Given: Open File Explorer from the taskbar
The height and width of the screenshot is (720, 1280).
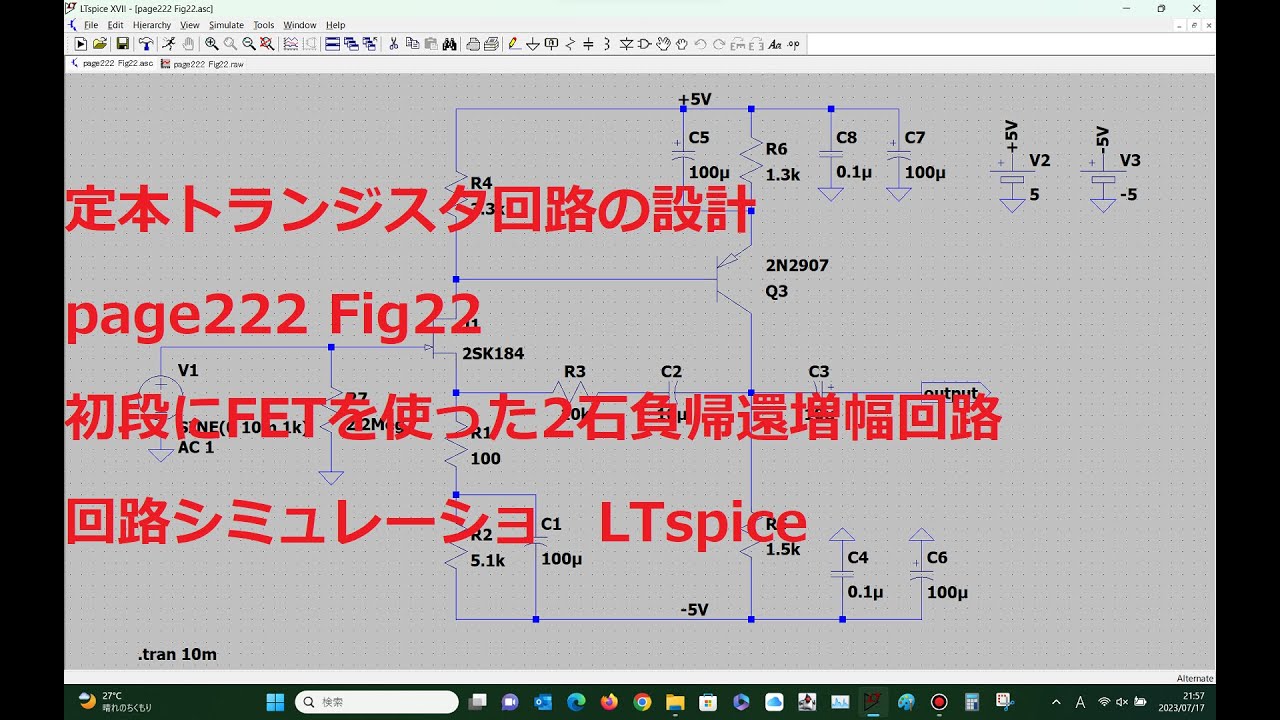Looking at the screenshot, I should [675, 702].
